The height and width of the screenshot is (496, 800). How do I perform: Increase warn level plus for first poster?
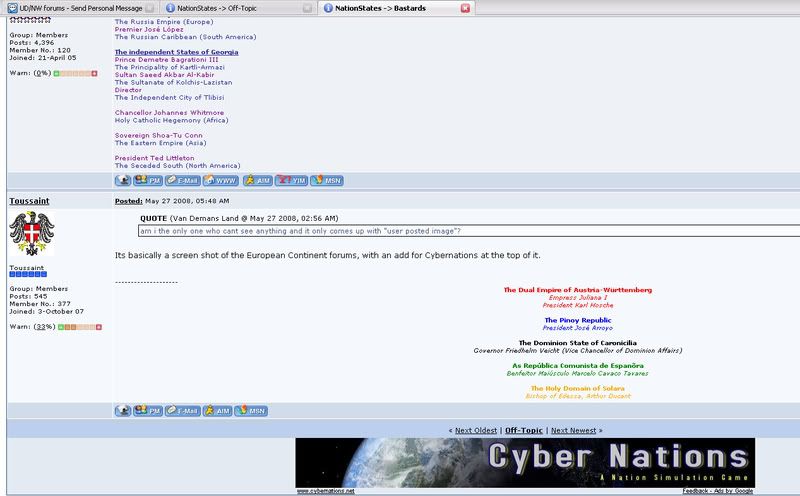click(x=95, y=73)
